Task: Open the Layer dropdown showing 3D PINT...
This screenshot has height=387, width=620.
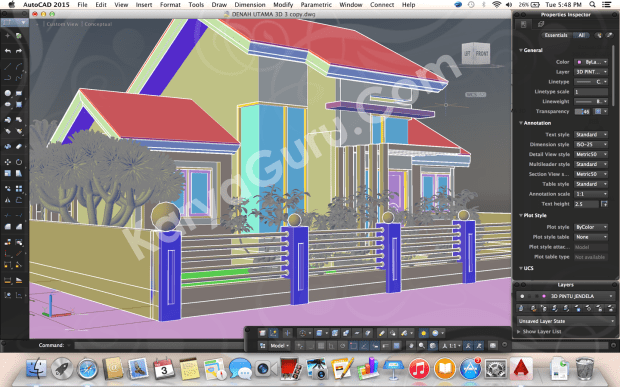Action: (591, 72)
